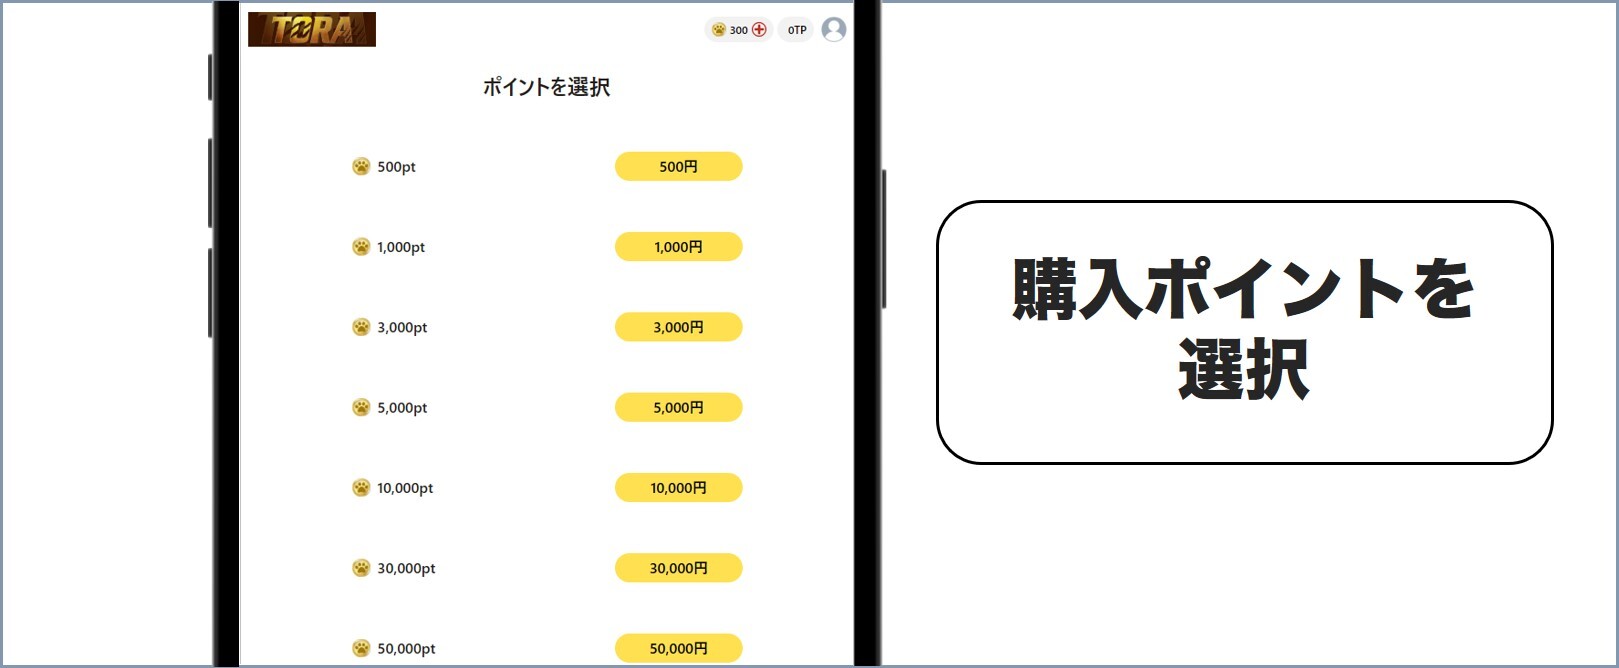Click the paw coin icon beside 500pt

[361, 167]
